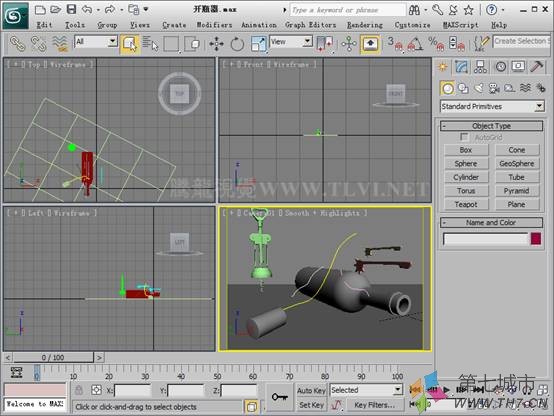Open Select by Name list

click(150, 44)
